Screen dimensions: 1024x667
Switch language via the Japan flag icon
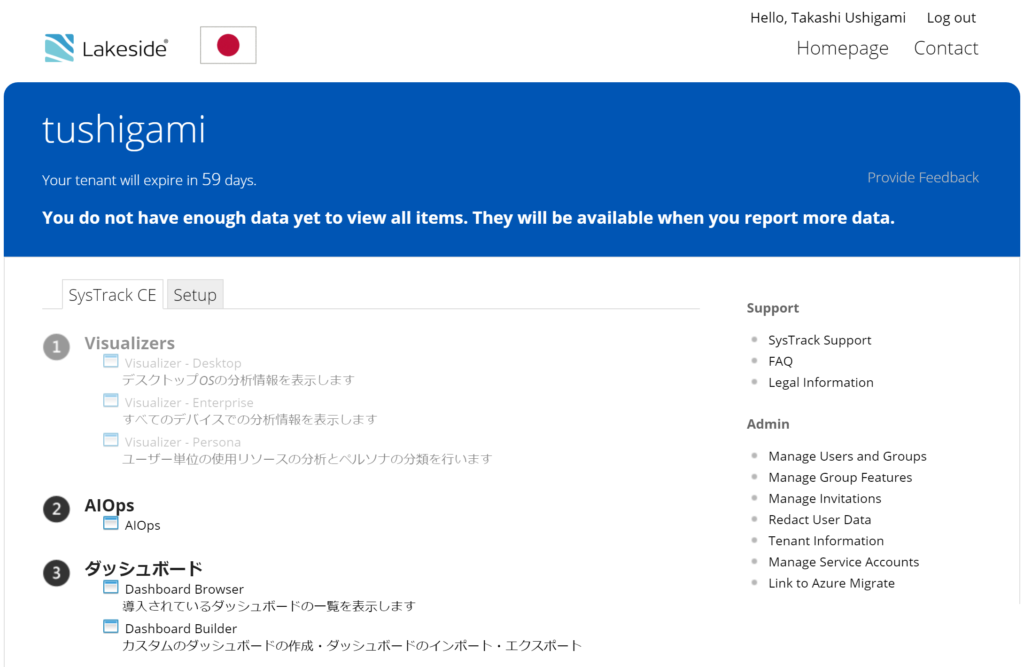pyautogui.click(x=228, y=45)
